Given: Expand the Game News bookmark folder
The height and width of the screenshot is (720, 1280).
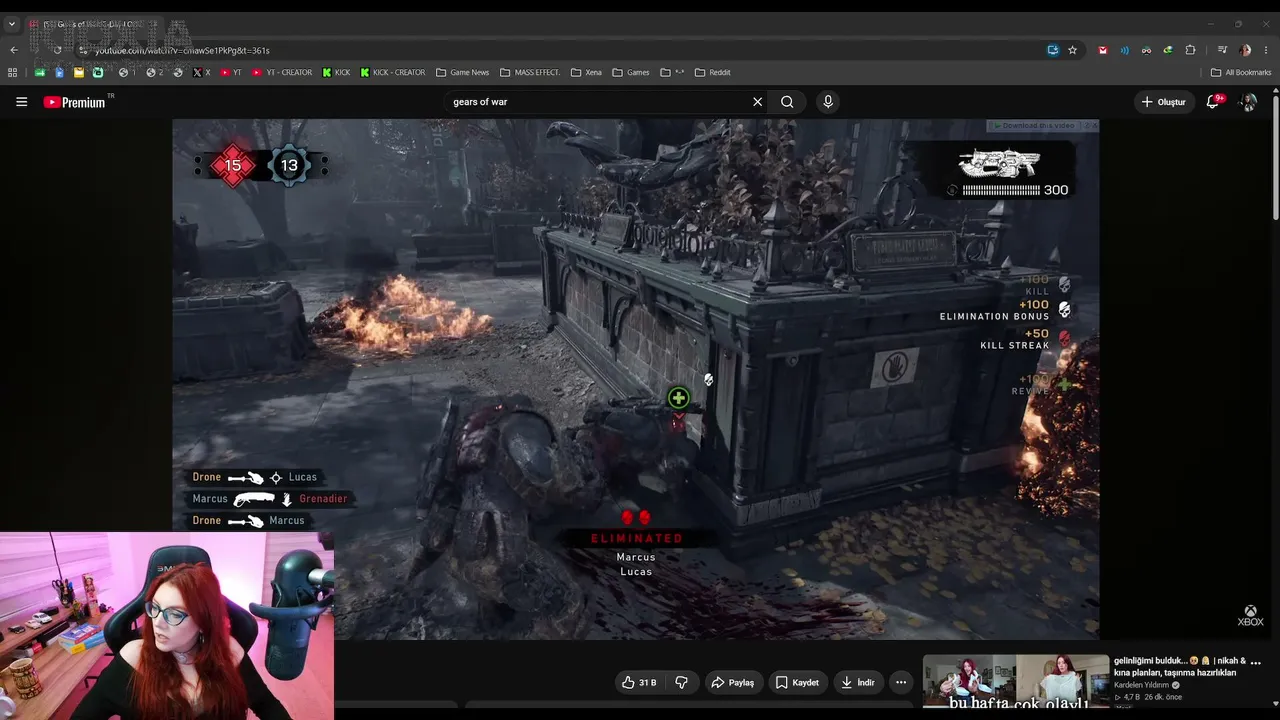Looking at the screenshot, I should coord(463,72).
